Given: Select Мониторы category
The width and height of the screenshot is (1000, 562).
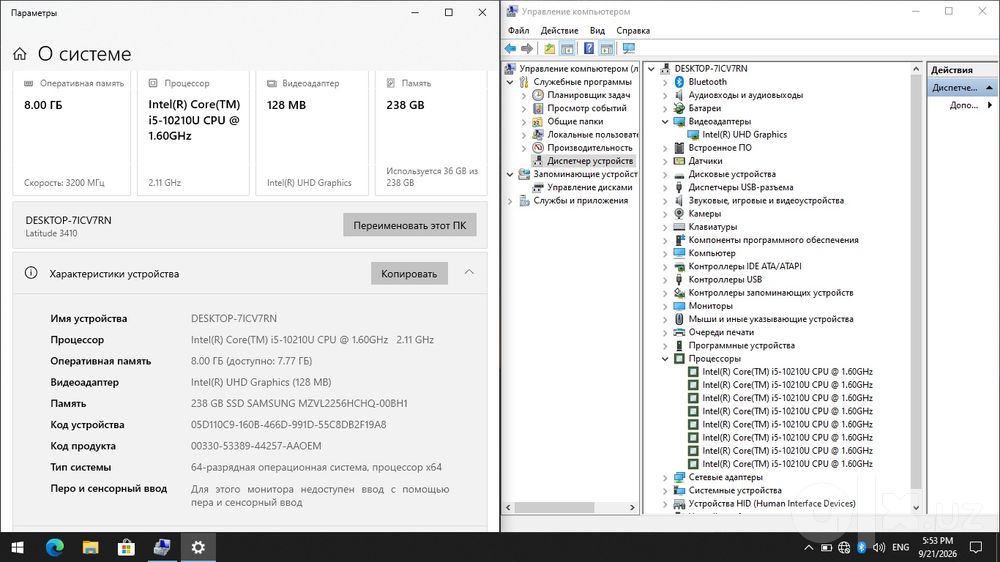Looking at the screenshot, I should (710, 306).
